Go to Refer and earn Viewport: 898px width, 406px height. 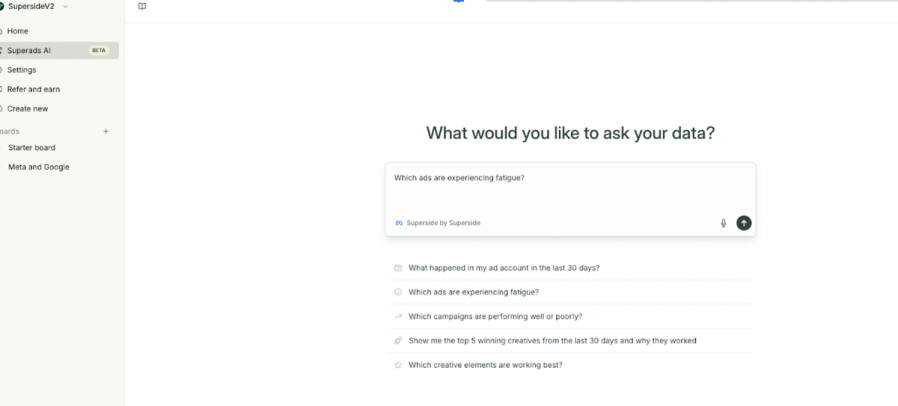33,89
